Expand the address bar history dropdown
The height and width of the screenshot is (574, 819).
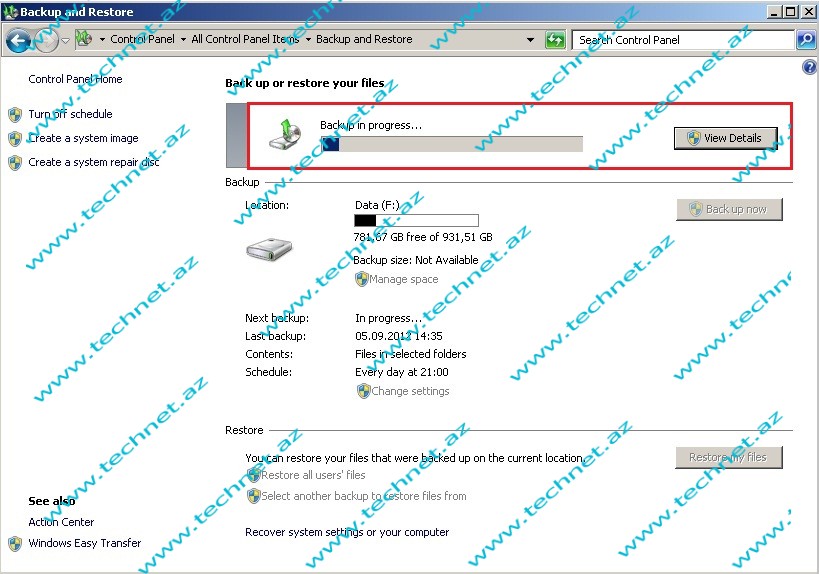coord(531,40)
